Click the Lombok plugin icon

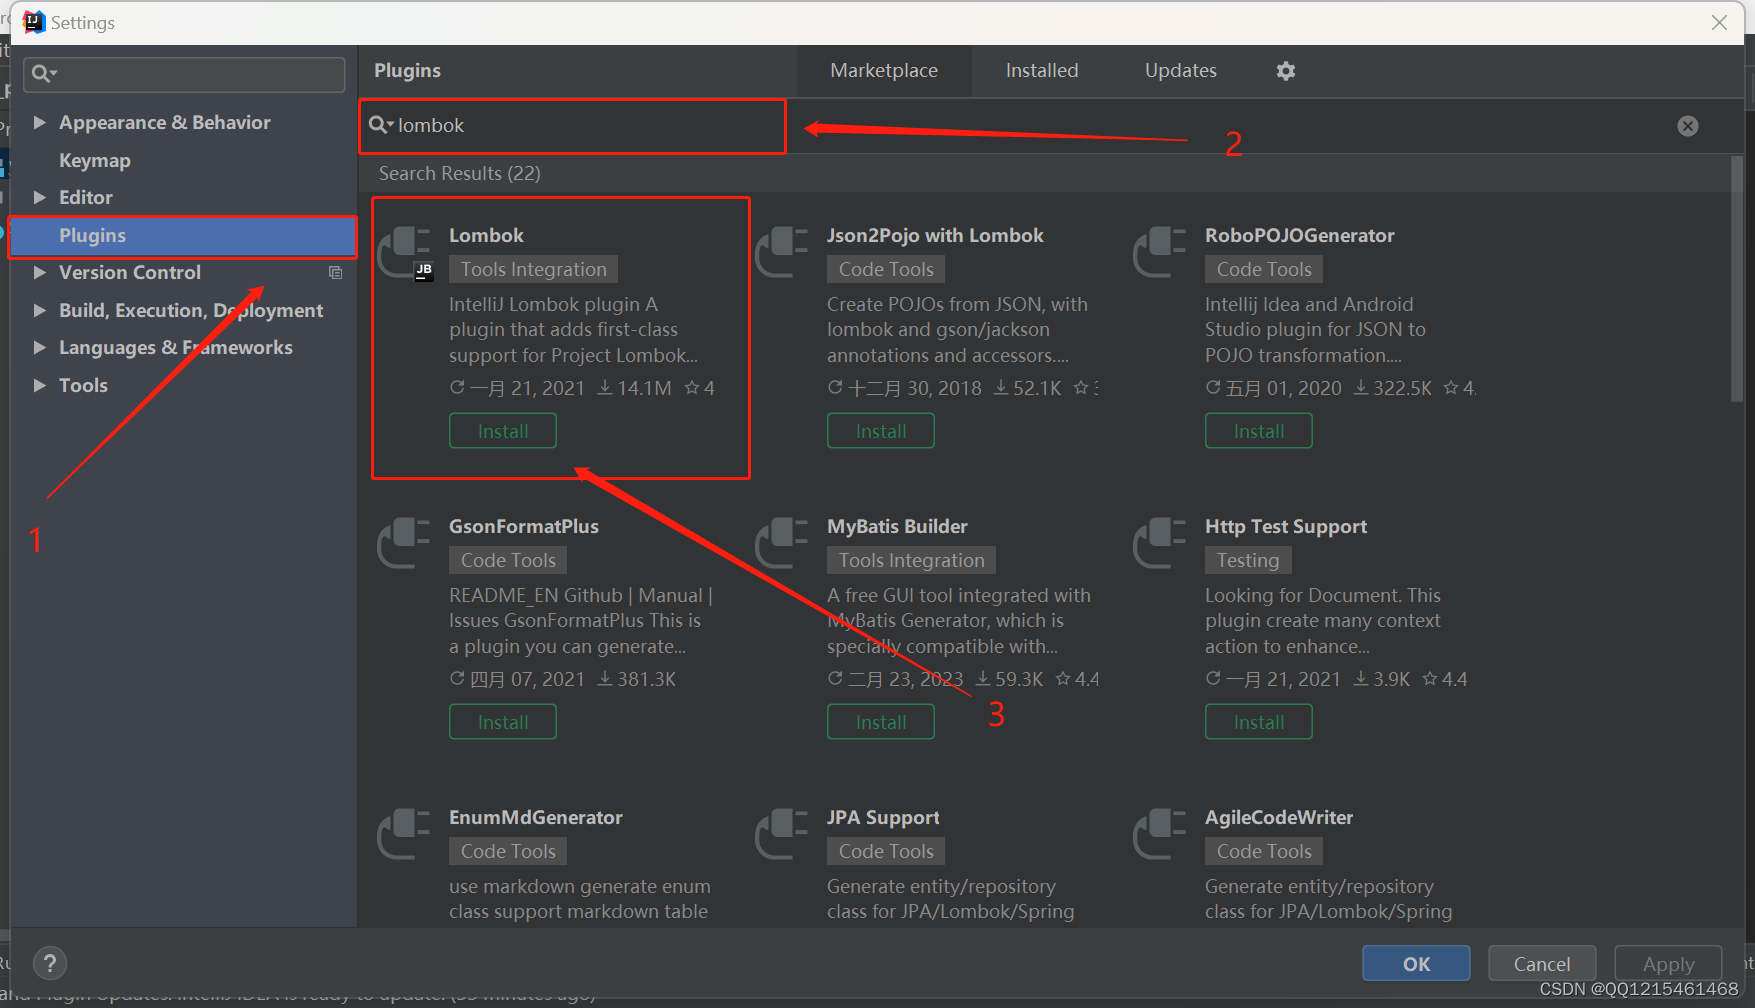405,252
